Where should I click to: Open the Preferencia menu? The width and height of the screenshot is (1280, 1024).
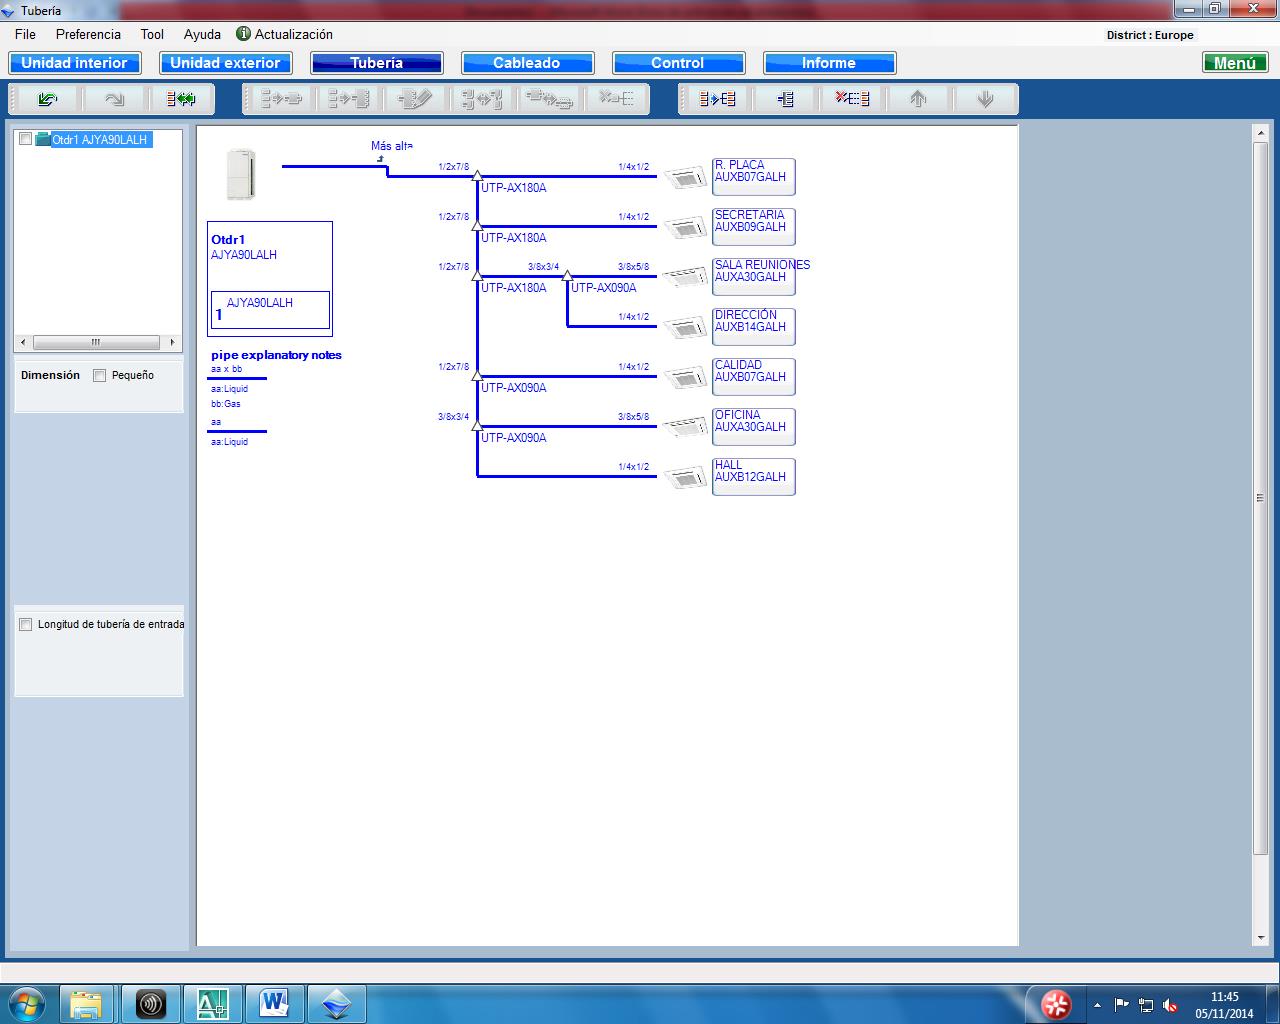(88, 34)
